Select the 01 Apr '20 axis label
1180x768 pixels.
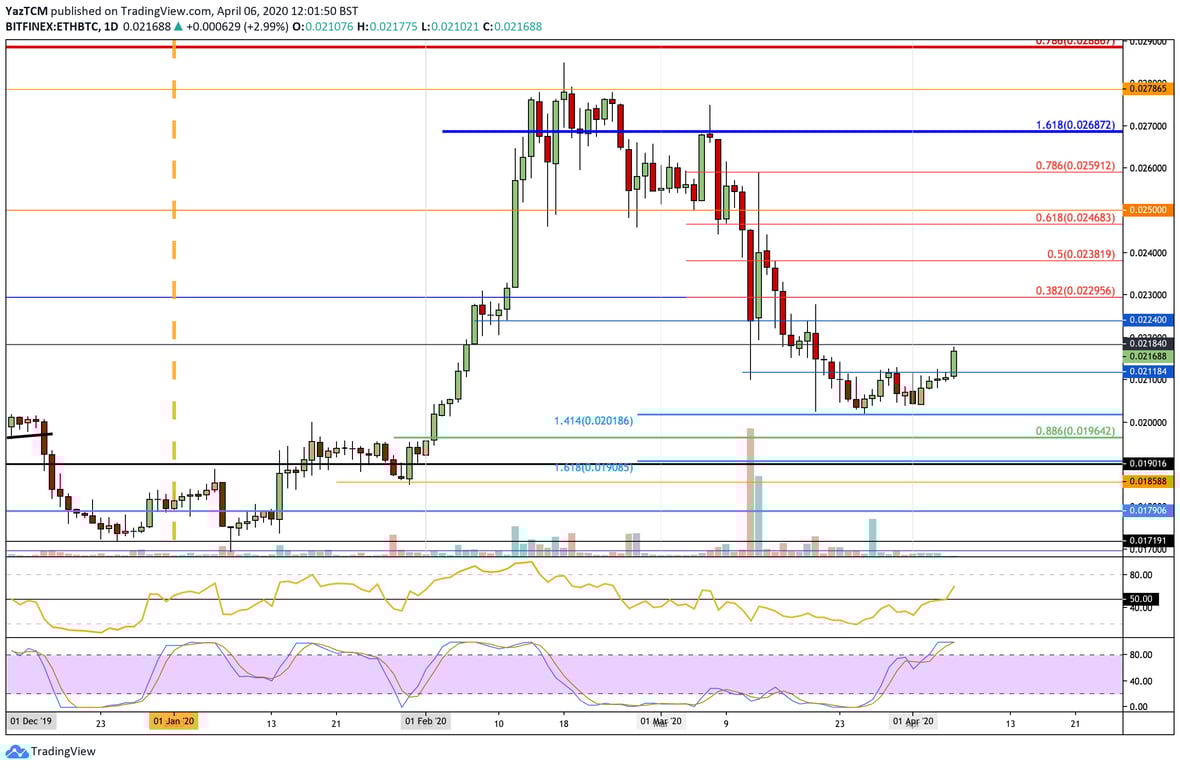click(913, 719)
